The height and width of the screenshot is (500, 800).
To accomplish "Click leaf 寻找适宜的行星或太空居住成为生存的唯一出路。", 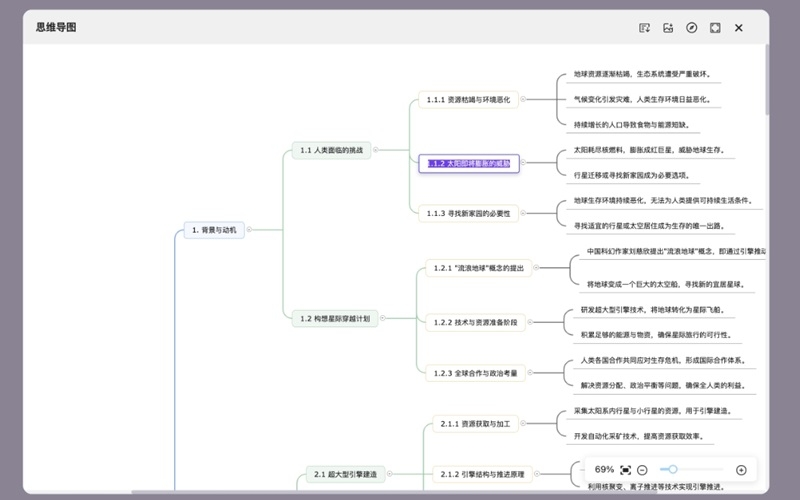I will pos(650,226).
